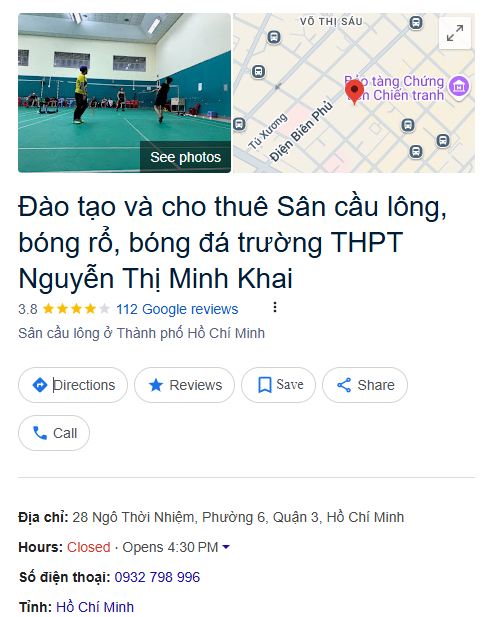Click the Reviews star button
This screenshot has height=617, width=496.
point(184,385)
